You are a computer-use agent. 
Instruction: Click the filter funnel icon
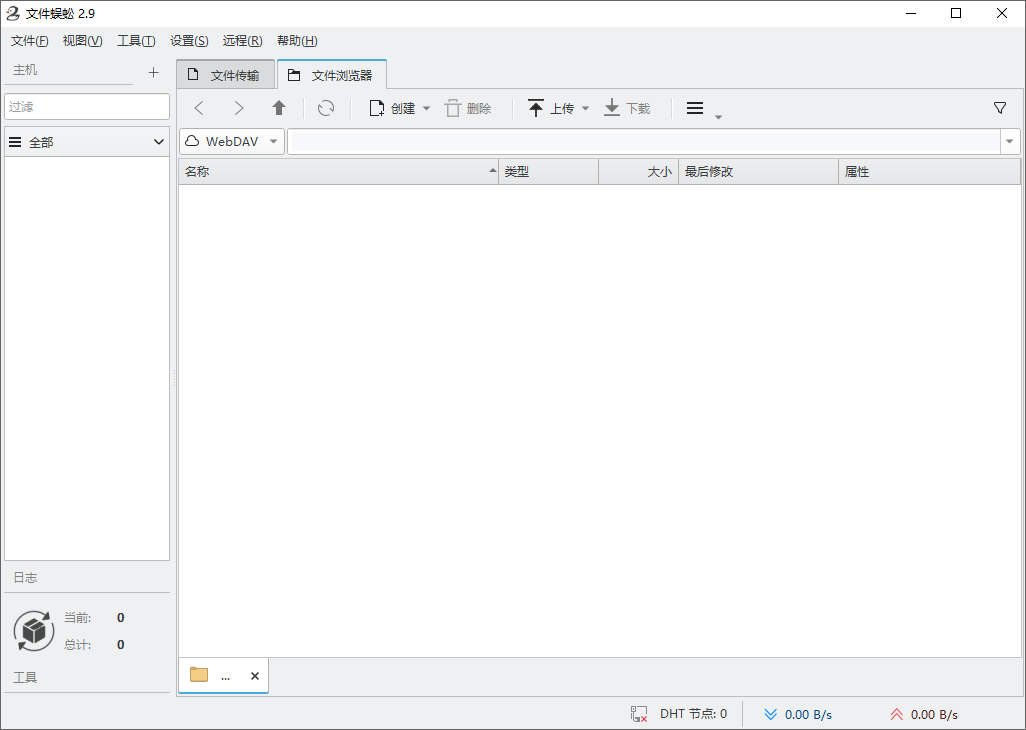click(x=1000, y=108)
